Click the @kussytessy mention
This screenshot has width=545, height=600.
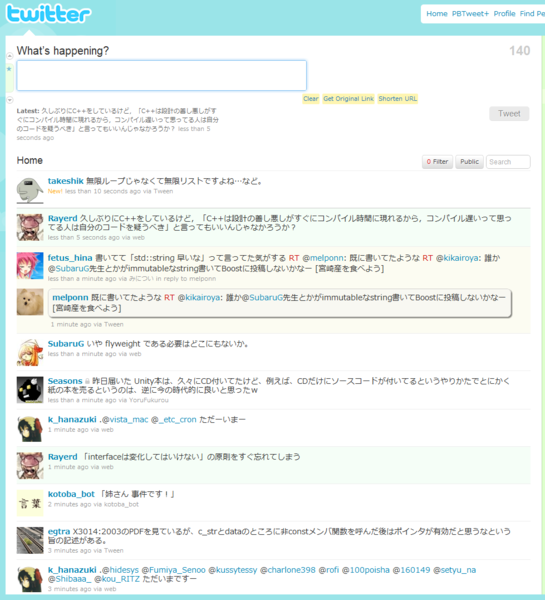coord(233,570)
